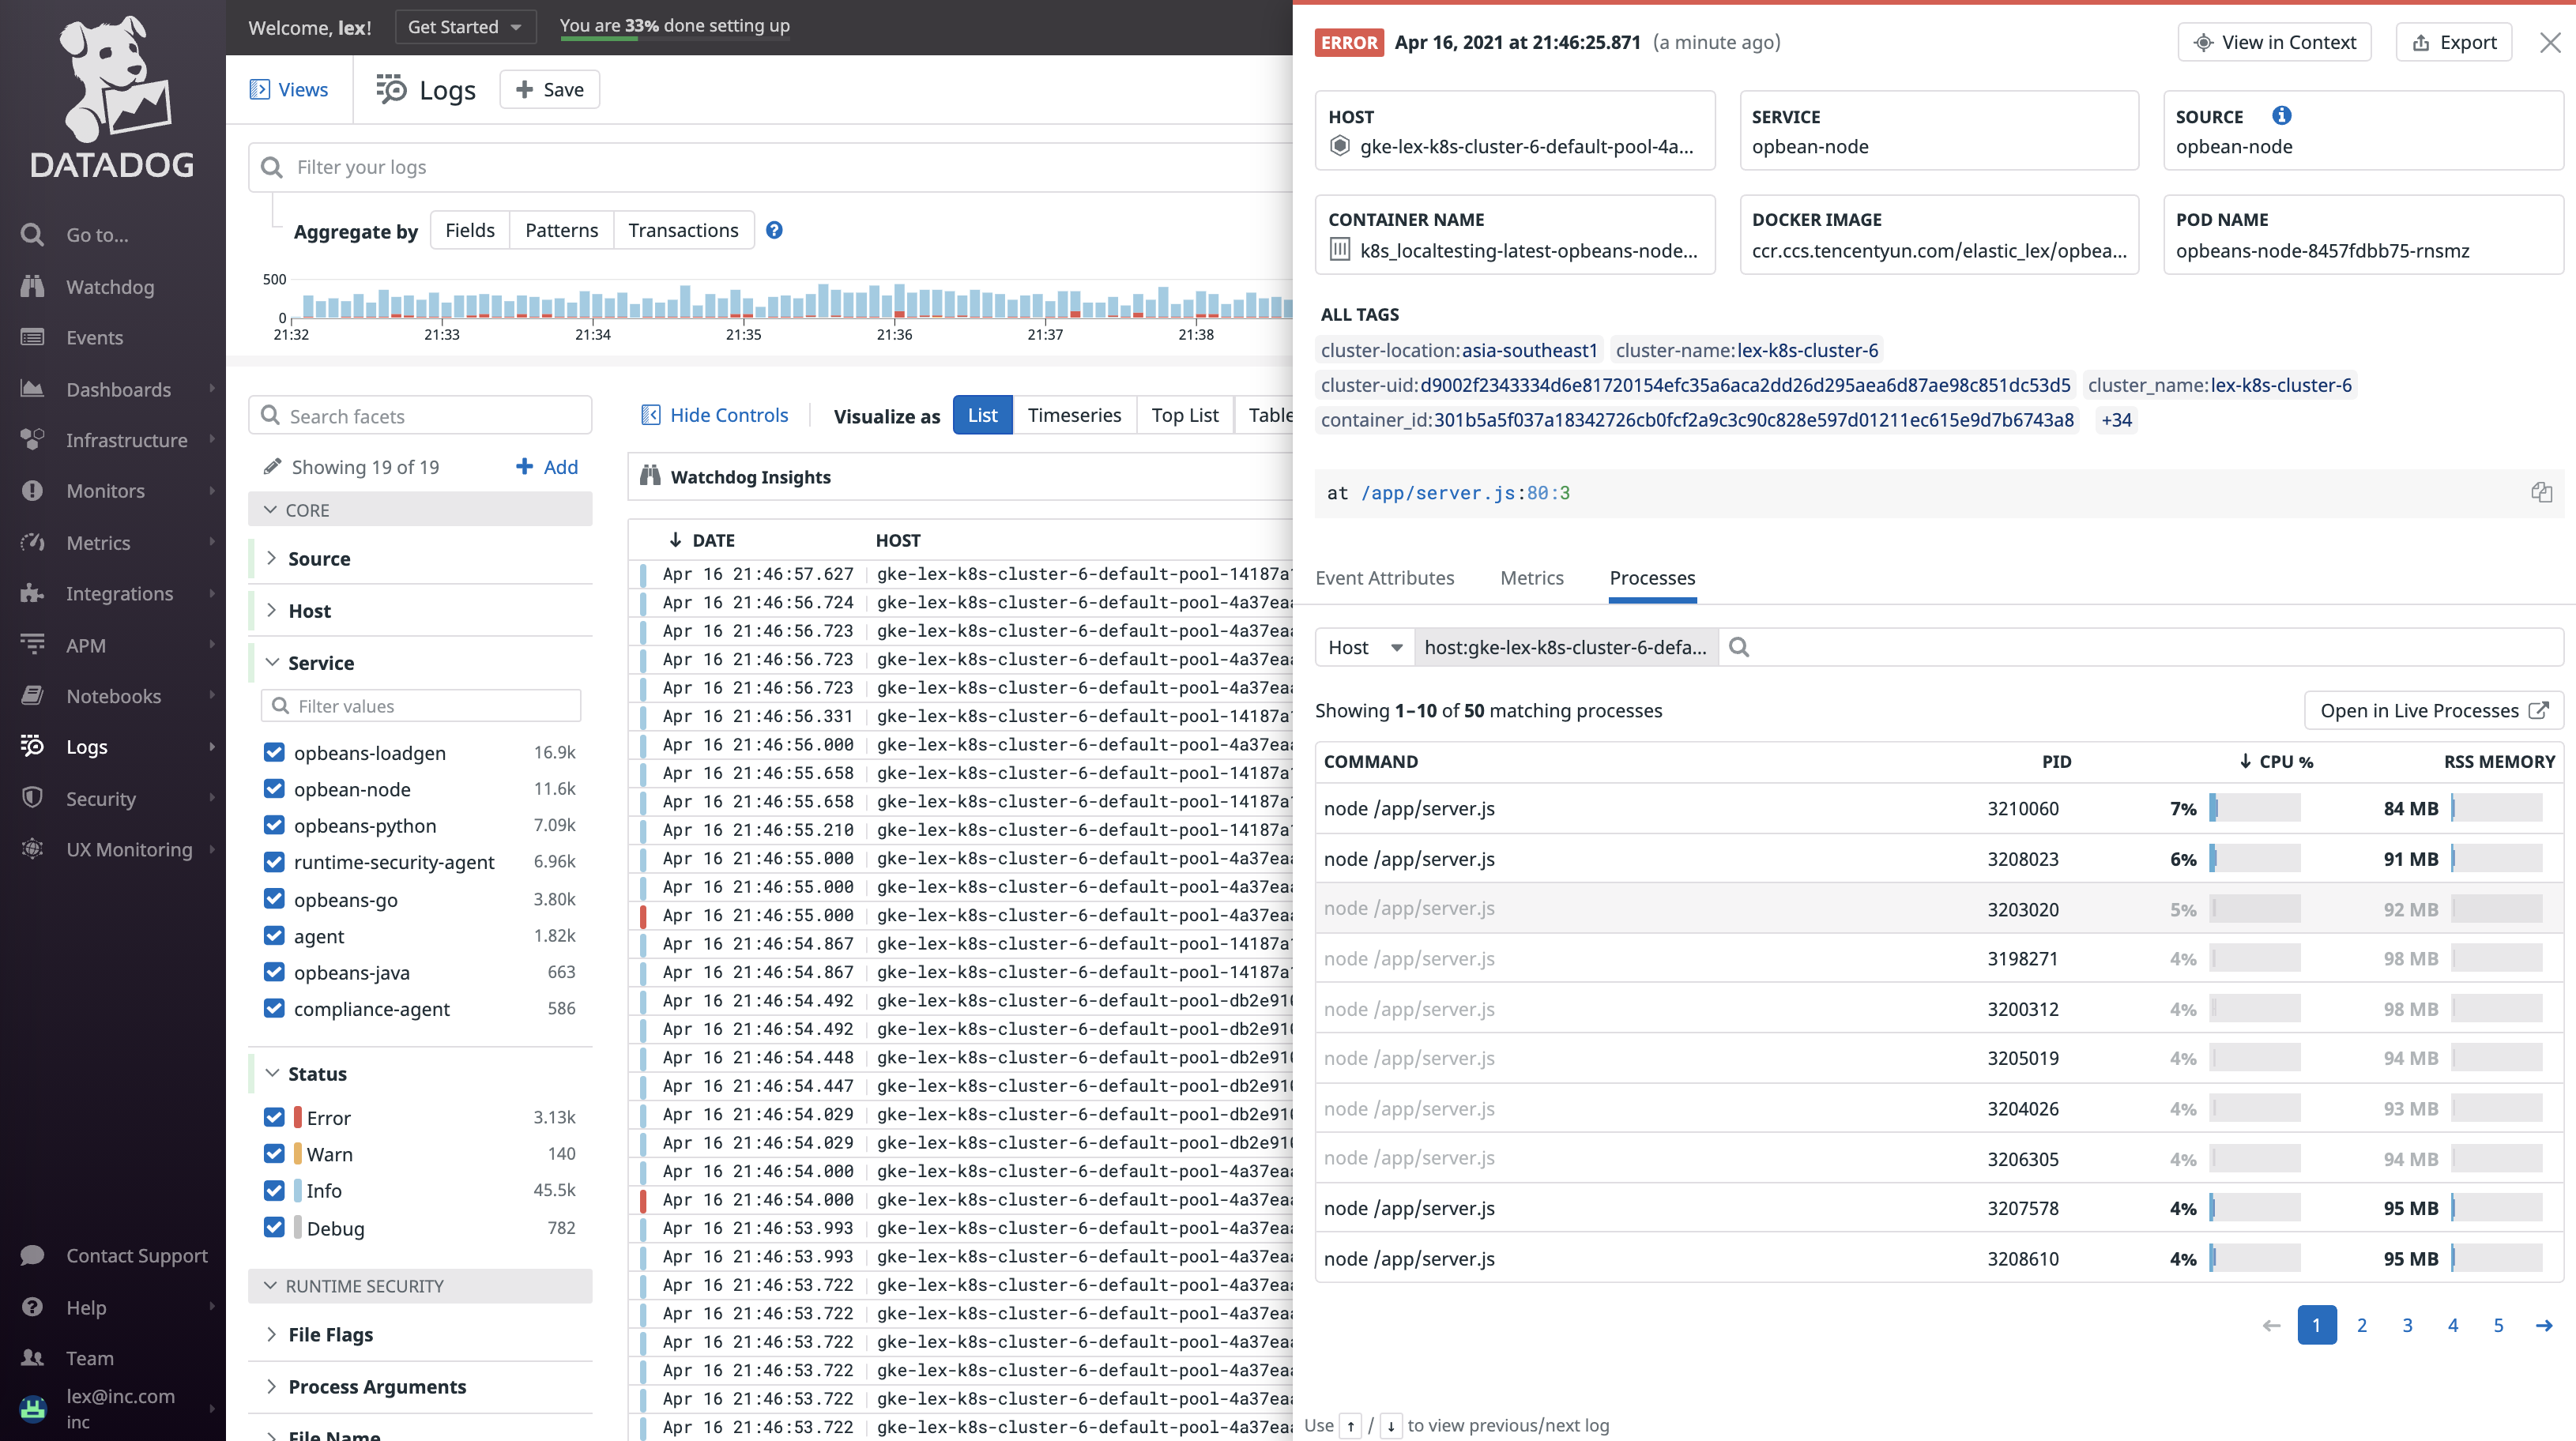
Task: Open the Security section
Action: [100, 798]
